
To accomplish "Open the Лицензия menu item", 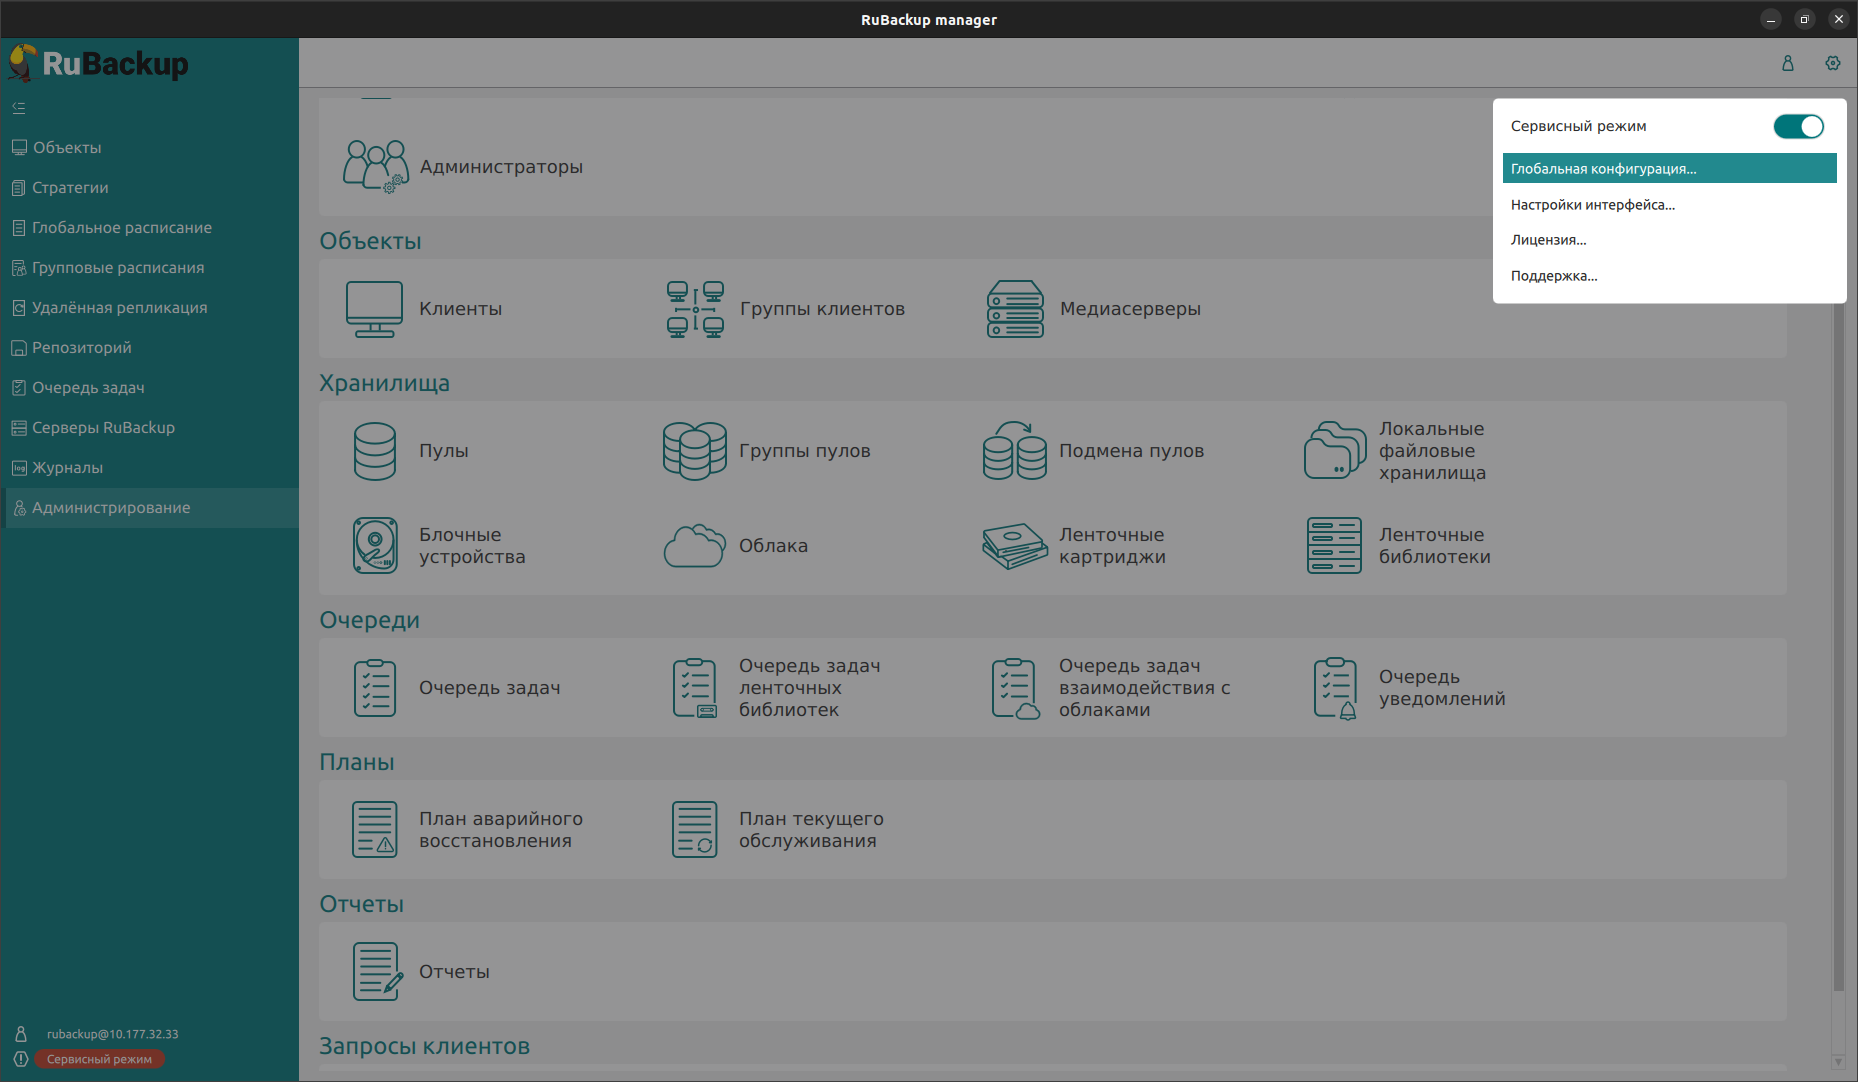I will pos(1548,240).
